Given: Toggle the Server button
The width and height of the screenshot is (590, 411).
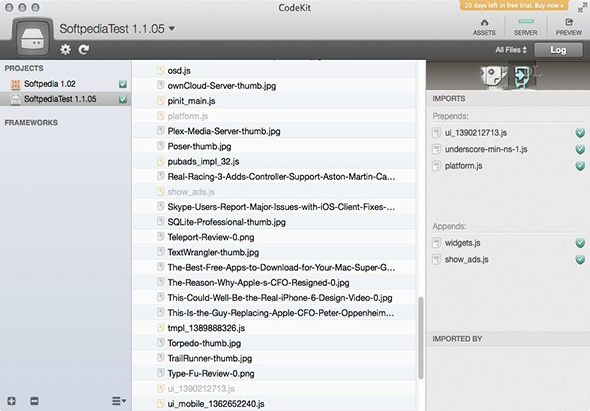Looking at the screenshot, I should pos(526,27).
